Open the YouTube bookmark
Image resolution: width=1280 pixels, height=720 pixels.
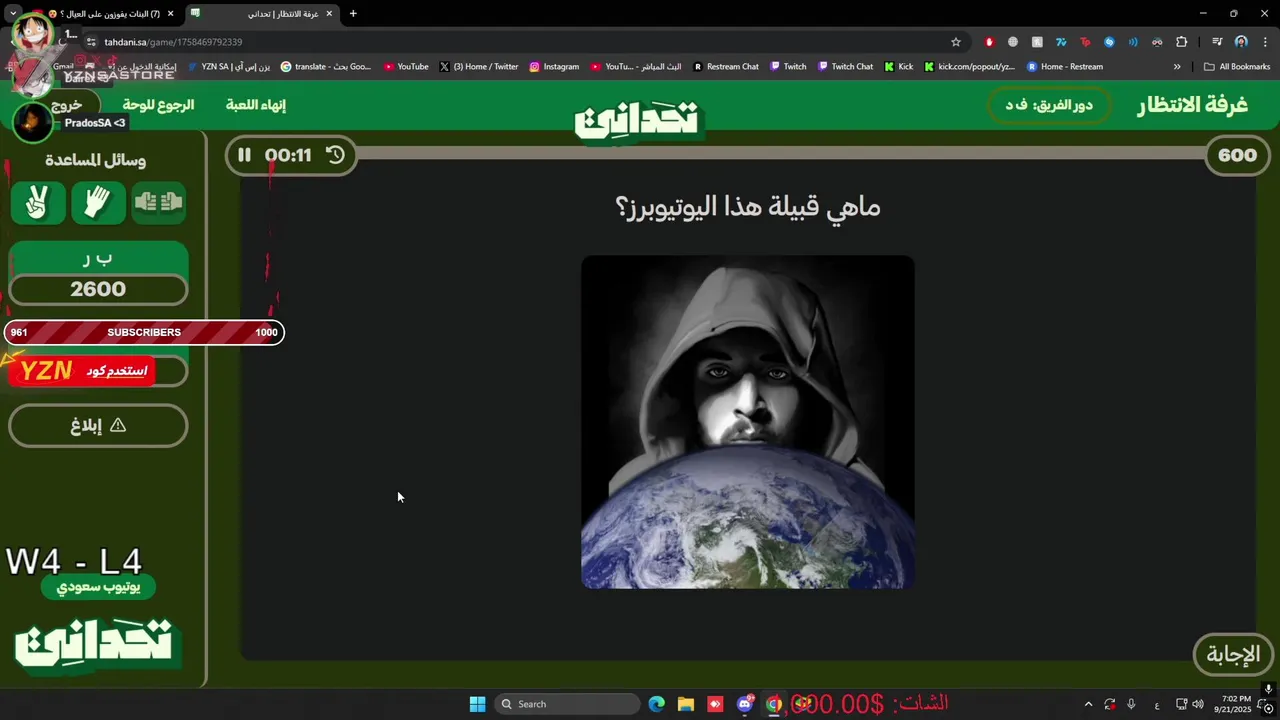[406, 67]
